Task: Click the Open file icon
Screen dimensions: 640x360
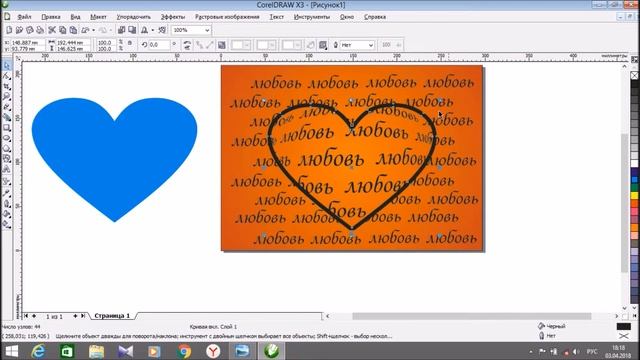Action: point(19,30)
